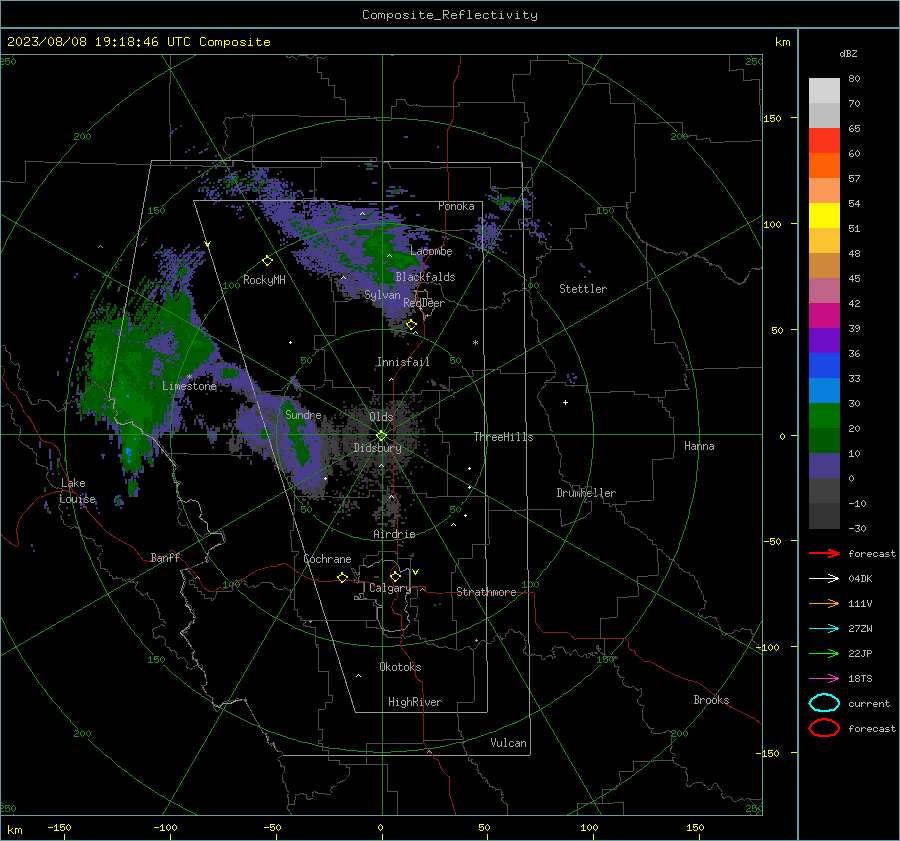Click the Banff city label
This screenshot has width=900, height=841.
tap(165, 557)
